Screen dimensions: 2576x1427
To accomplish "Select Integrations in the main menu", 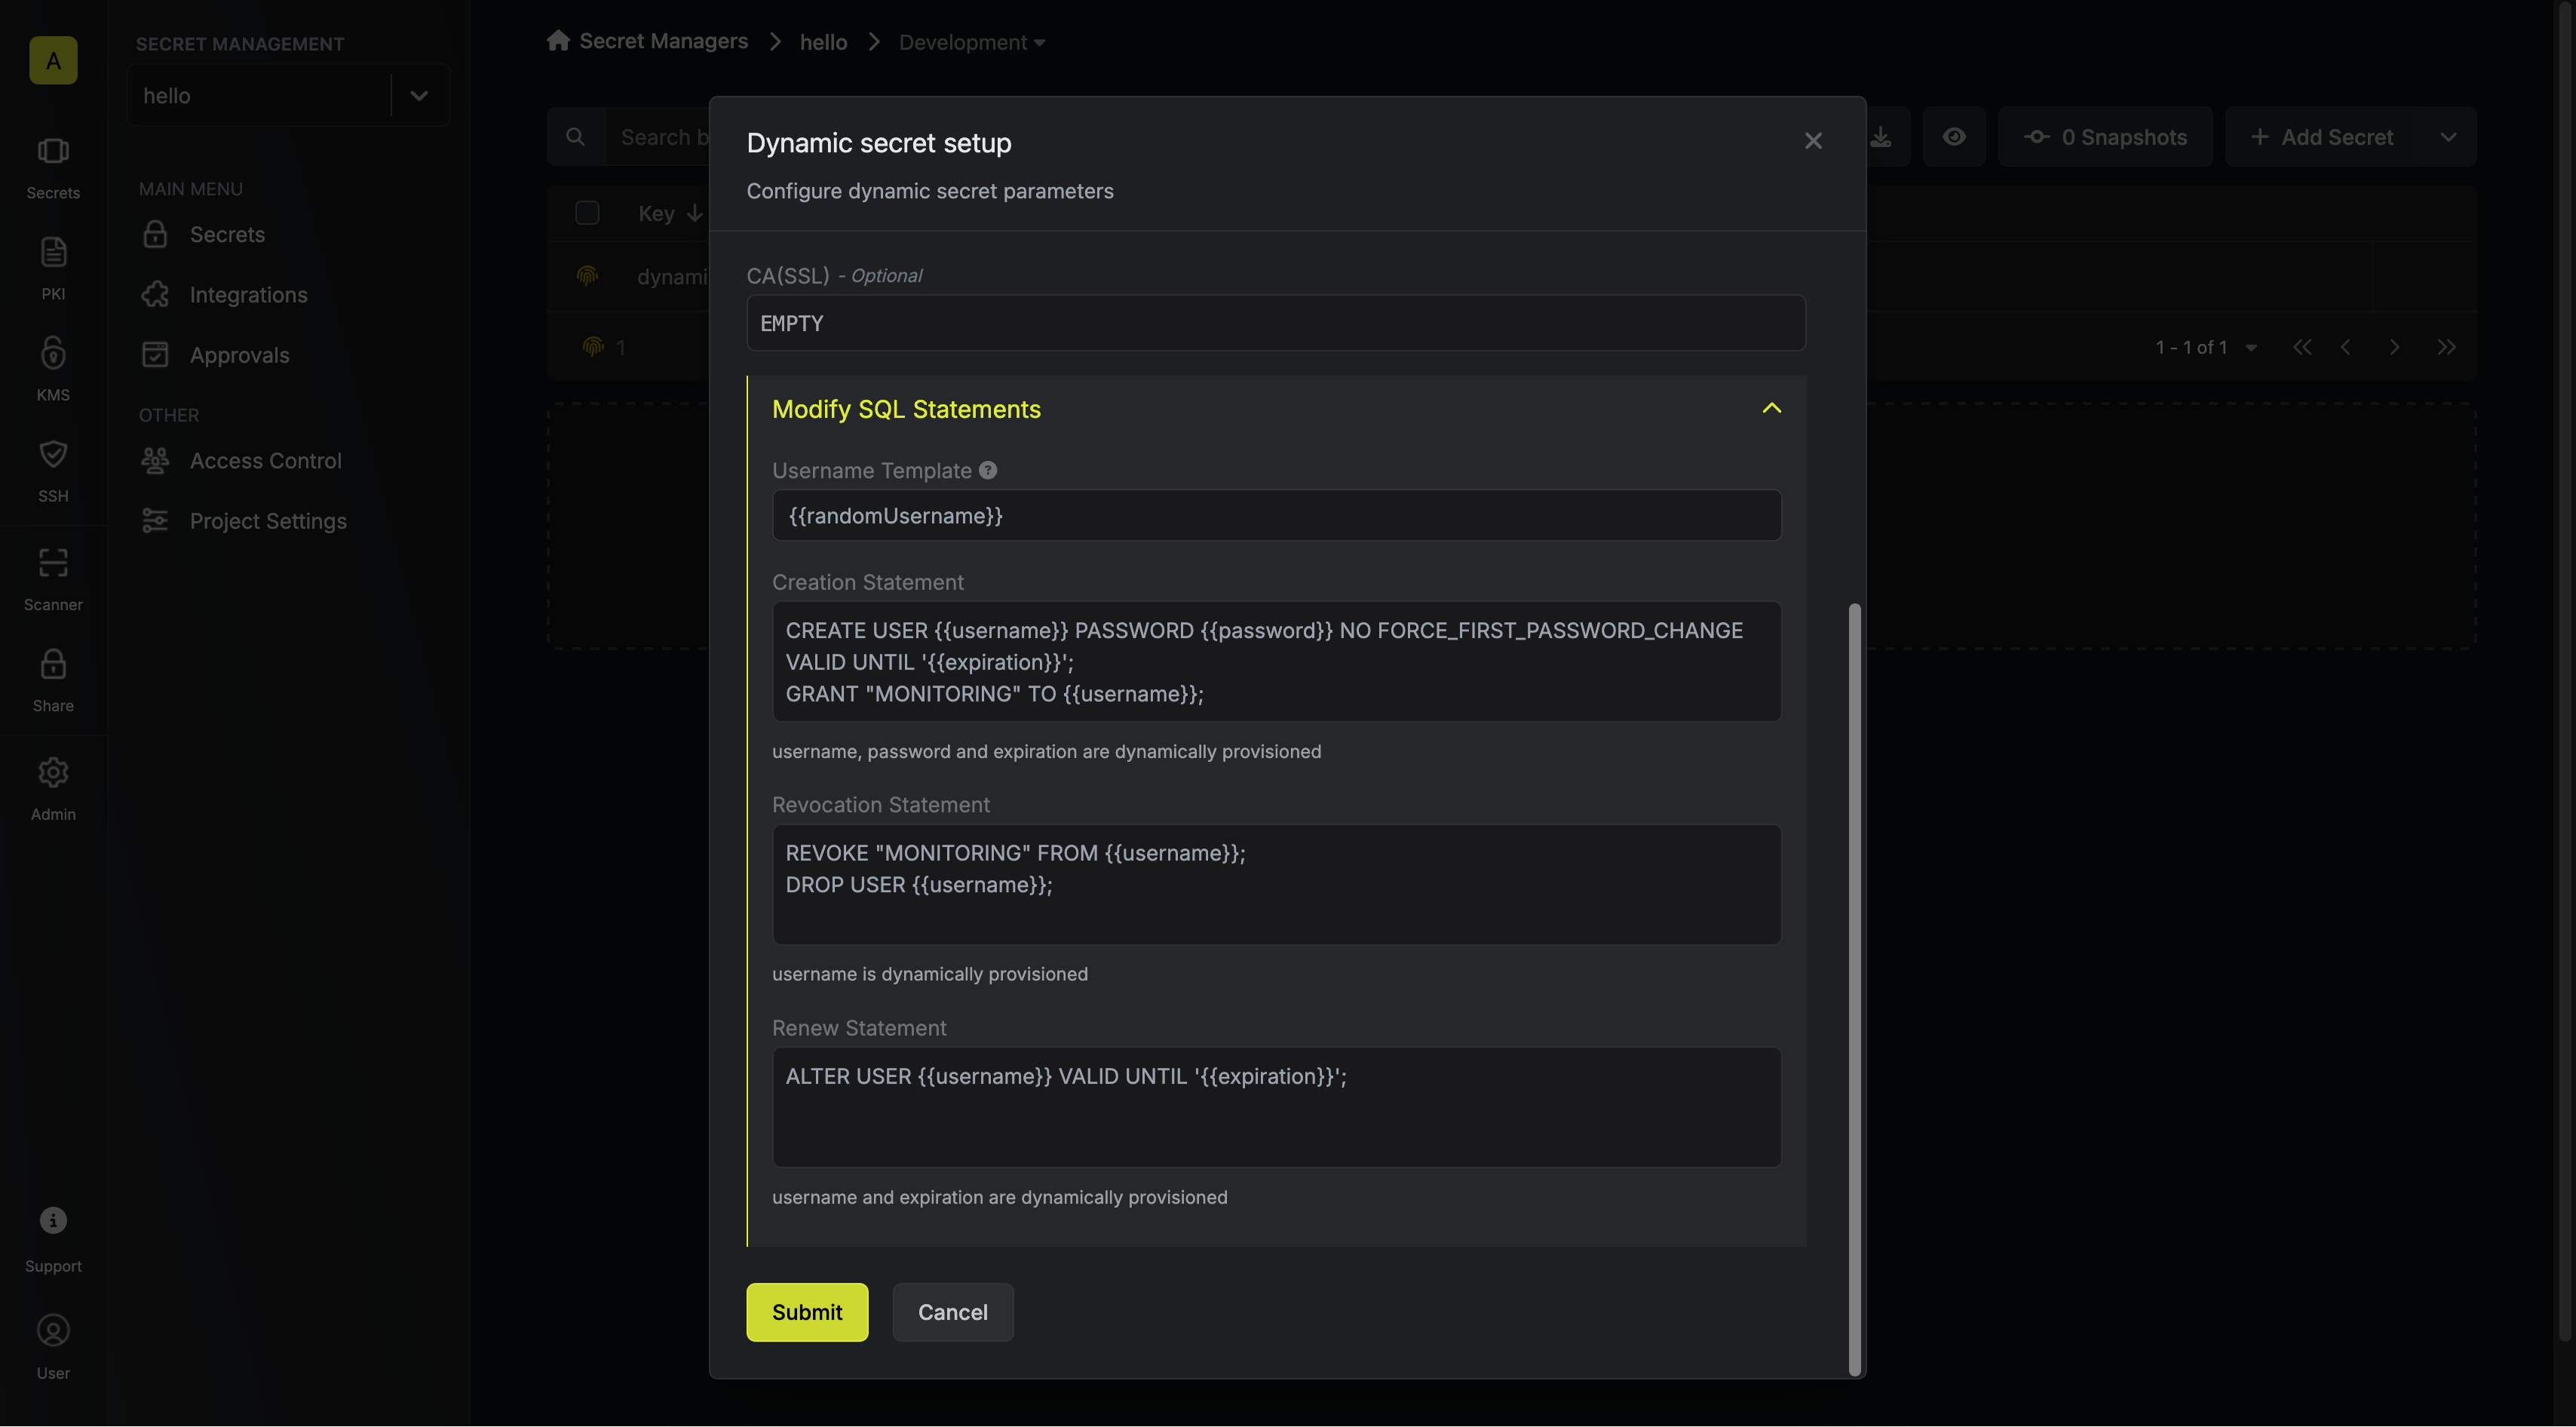I will (x=248, y=295).
